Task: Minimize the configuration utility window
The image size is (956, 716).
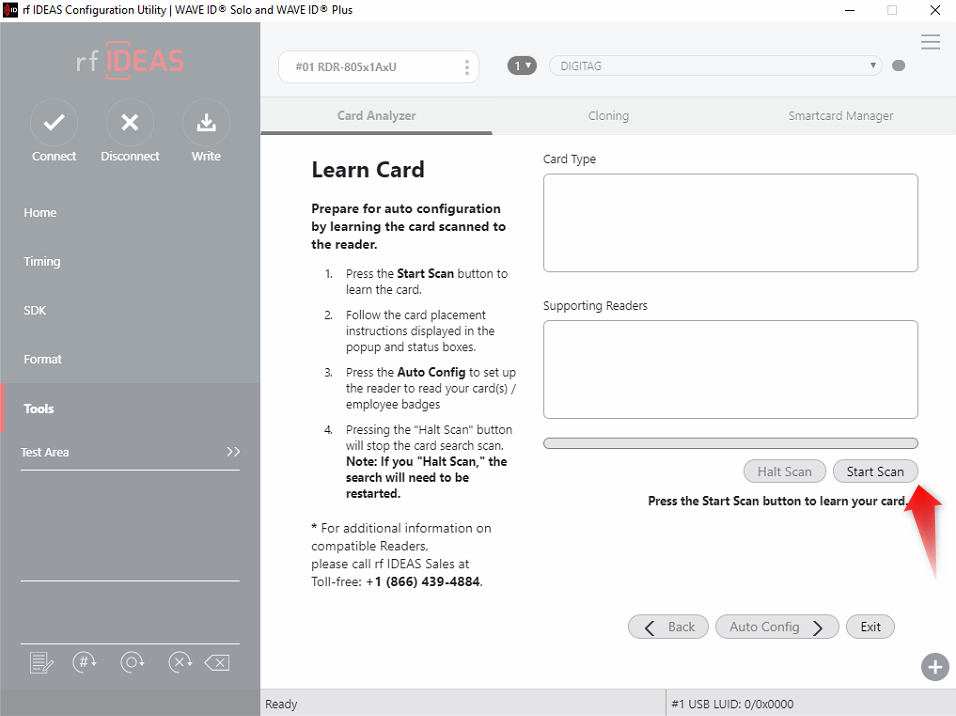Action: 849,10
